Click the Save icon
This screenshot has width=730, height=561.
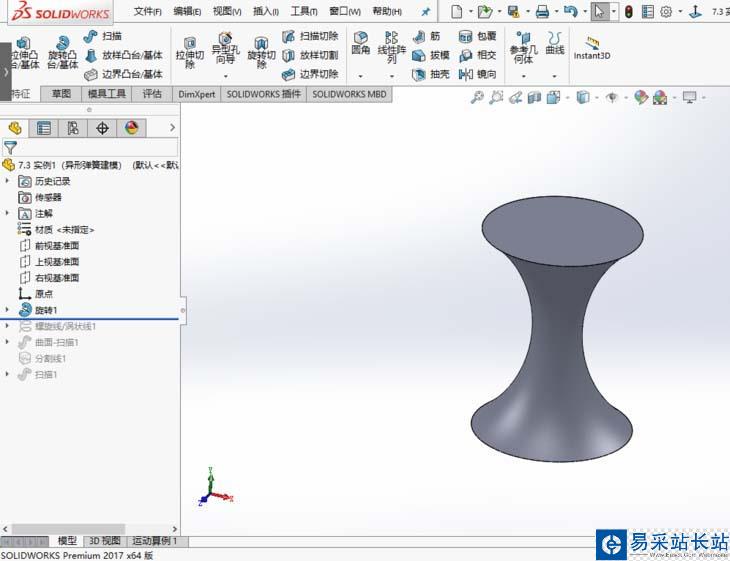(x=514, y=11)
